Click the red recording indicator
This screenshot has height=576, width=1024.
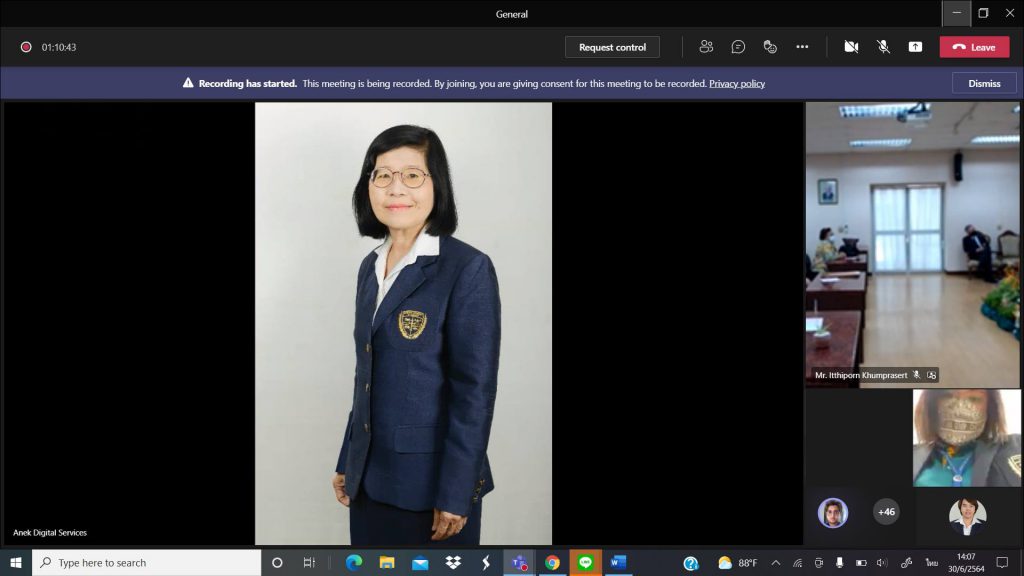click(25, 47)
